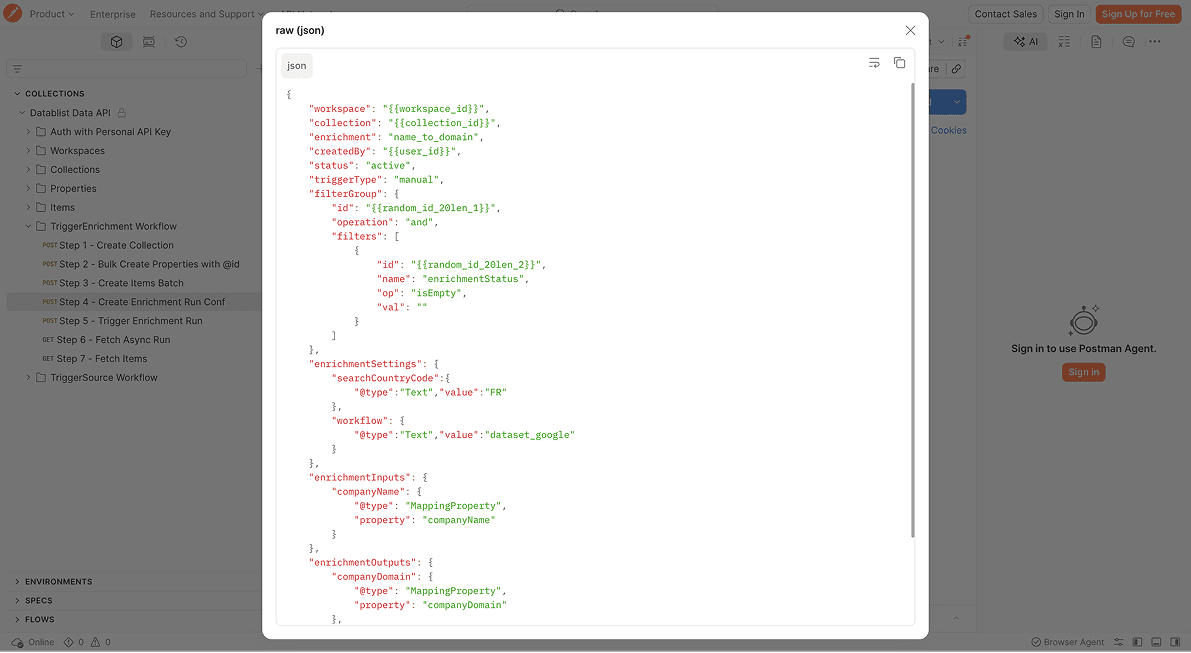The image size is (1191, 653).
Task: Click the "dataset_google" value text
Action: pyautogui.click(x=530, y=435)
